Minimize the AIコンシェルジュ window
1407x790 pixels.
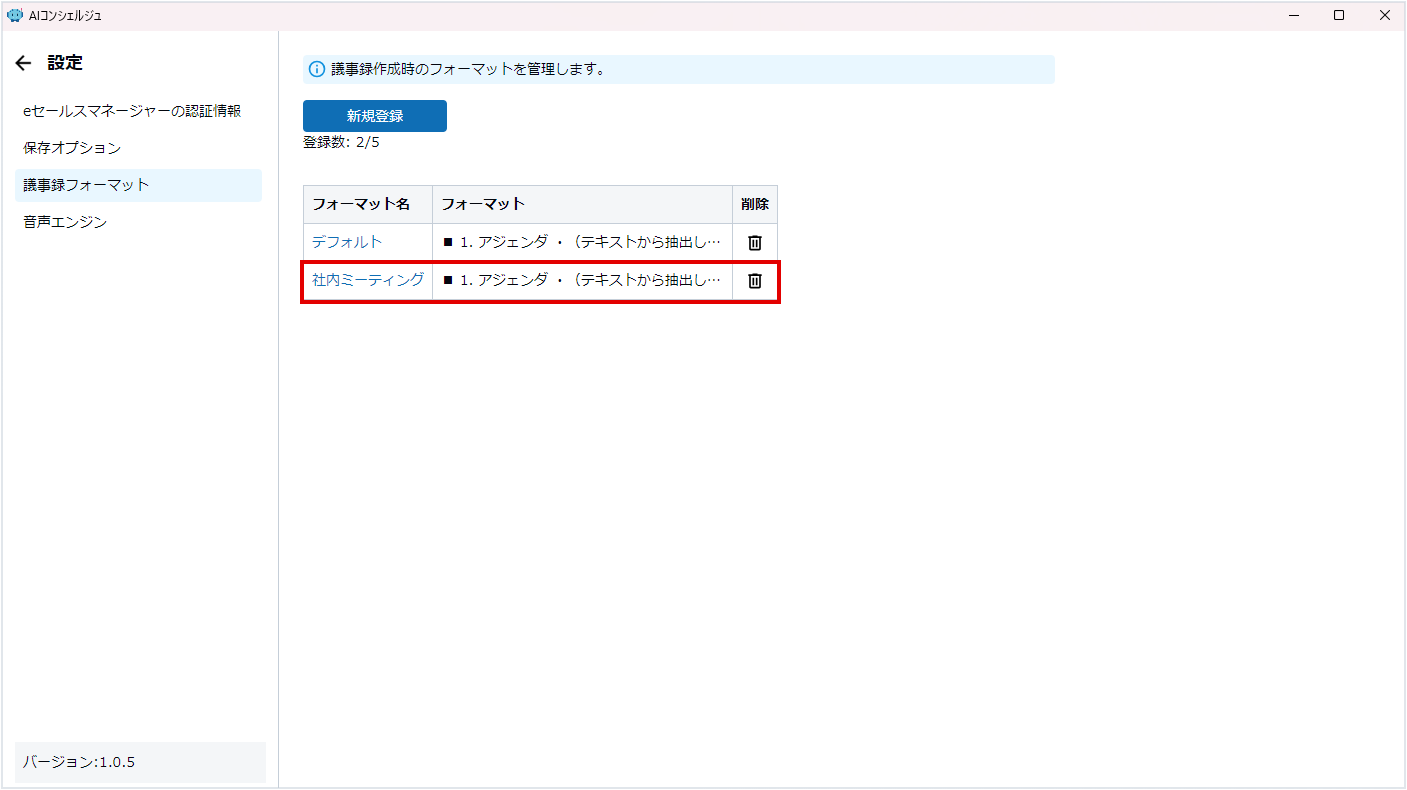pos(1293,15)
